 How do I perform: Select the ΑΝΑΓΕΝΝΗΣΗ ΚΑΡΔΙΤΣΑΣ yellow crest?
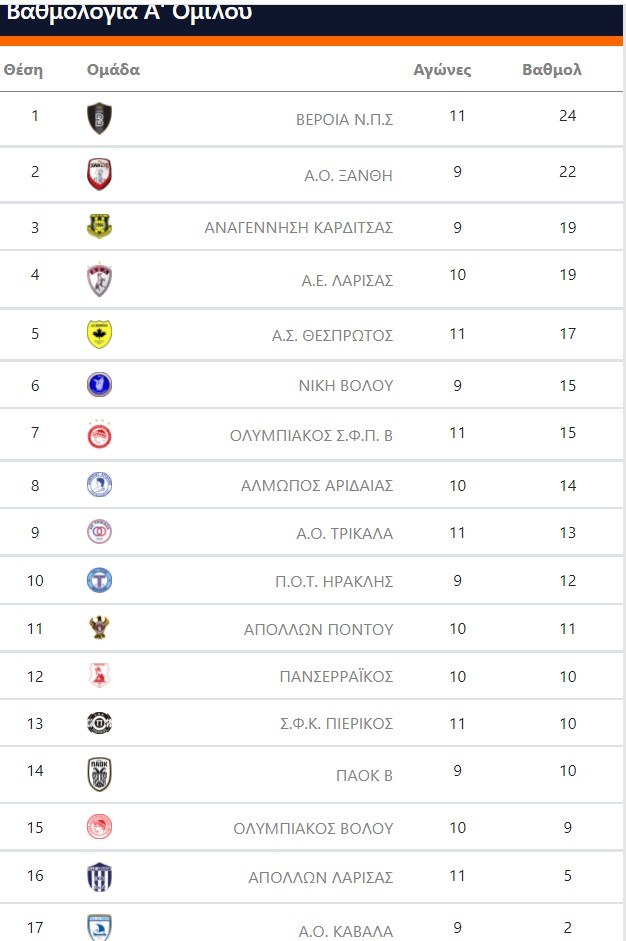point(99,227)
